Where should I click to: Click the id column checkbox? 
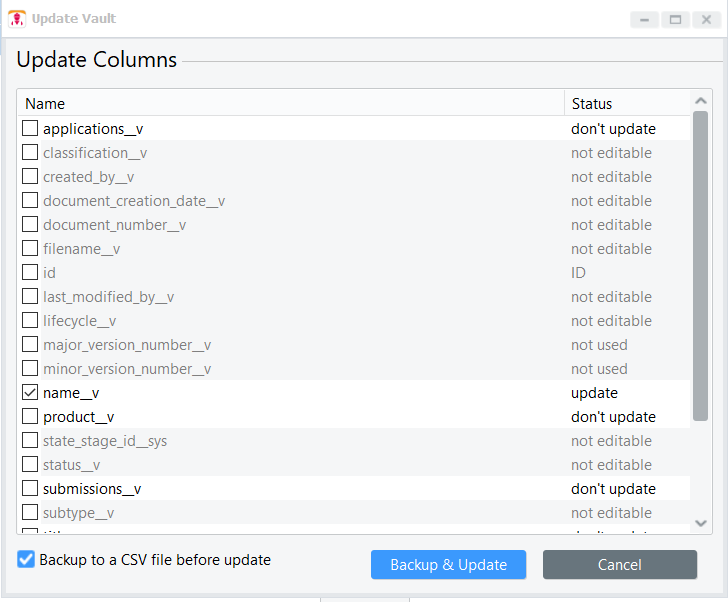(30, 273)
